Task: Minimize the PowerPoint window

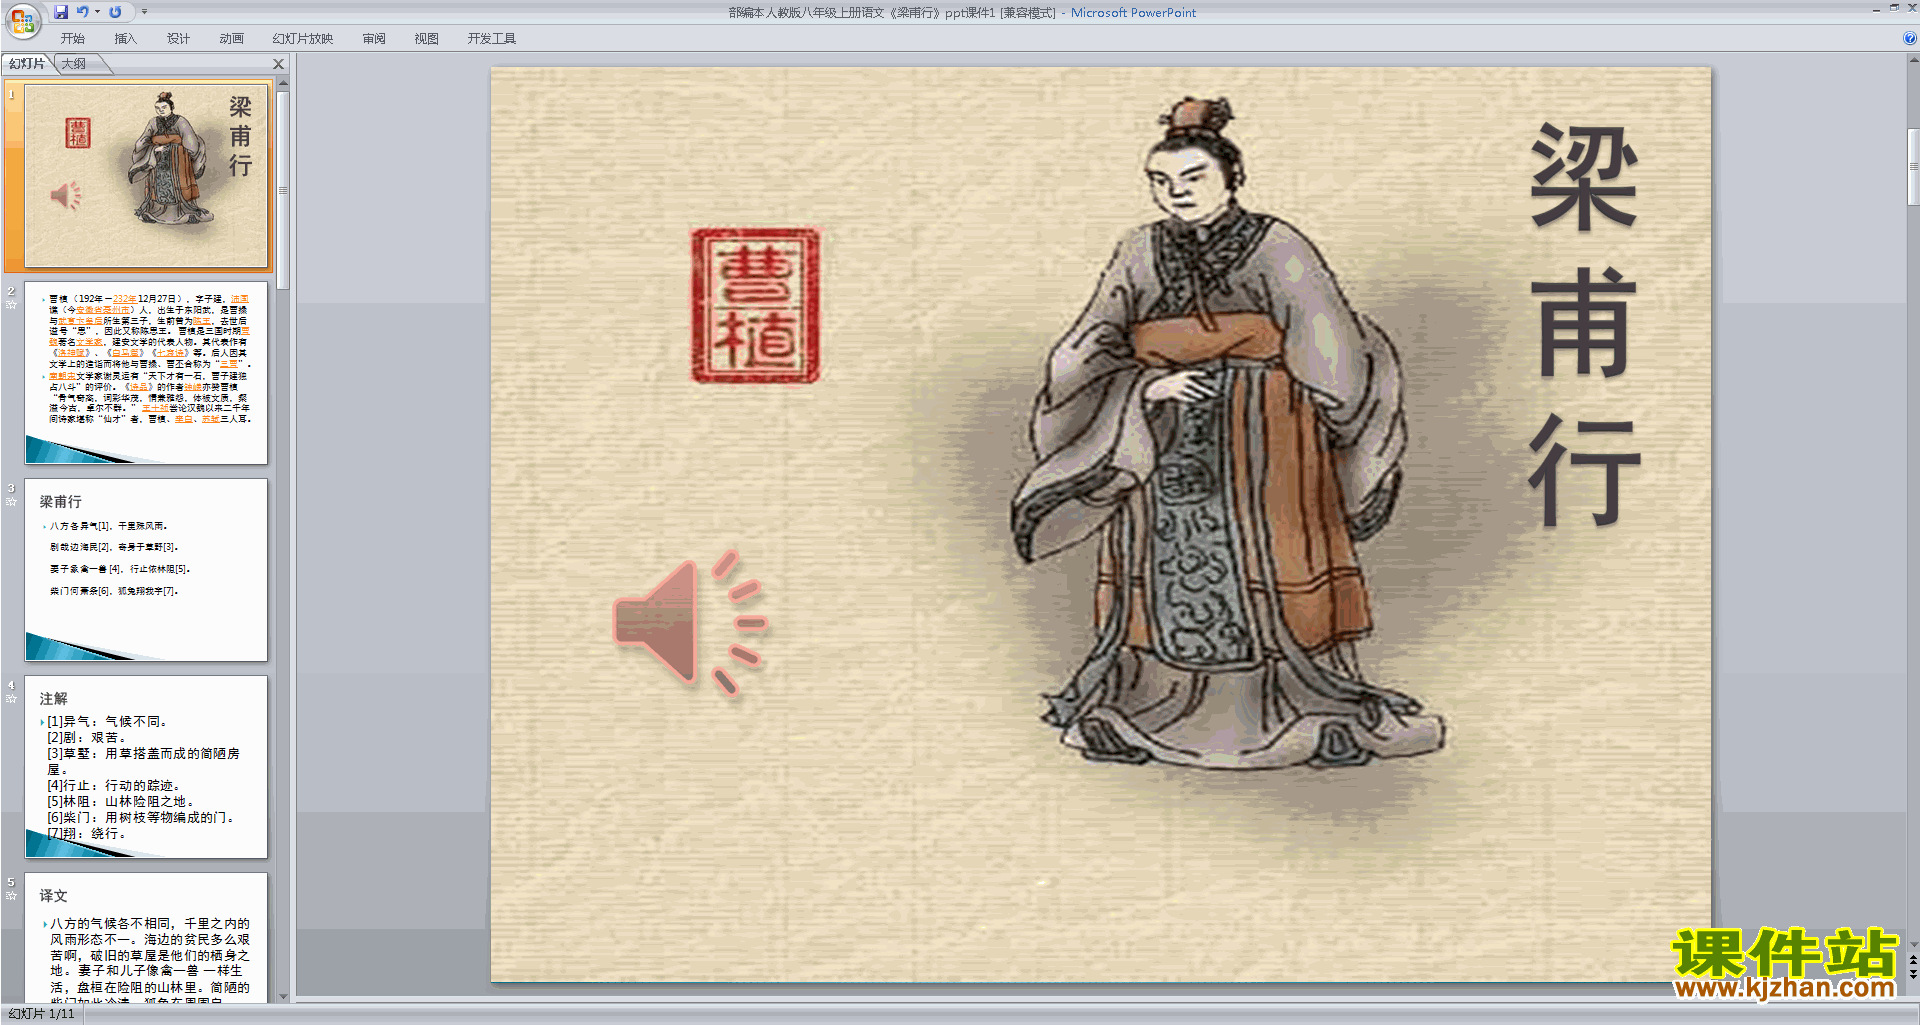Action: click(1876, 9)
